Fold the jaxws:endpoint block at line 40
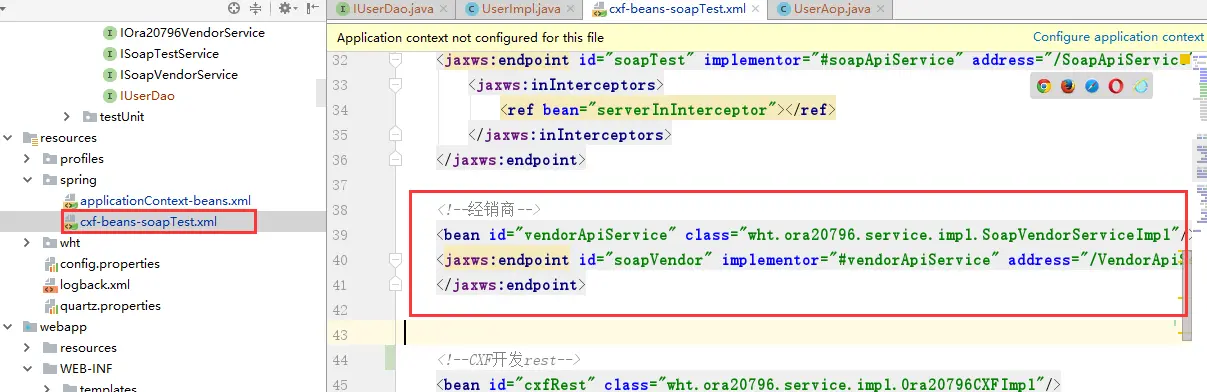 tap(395, 260)
